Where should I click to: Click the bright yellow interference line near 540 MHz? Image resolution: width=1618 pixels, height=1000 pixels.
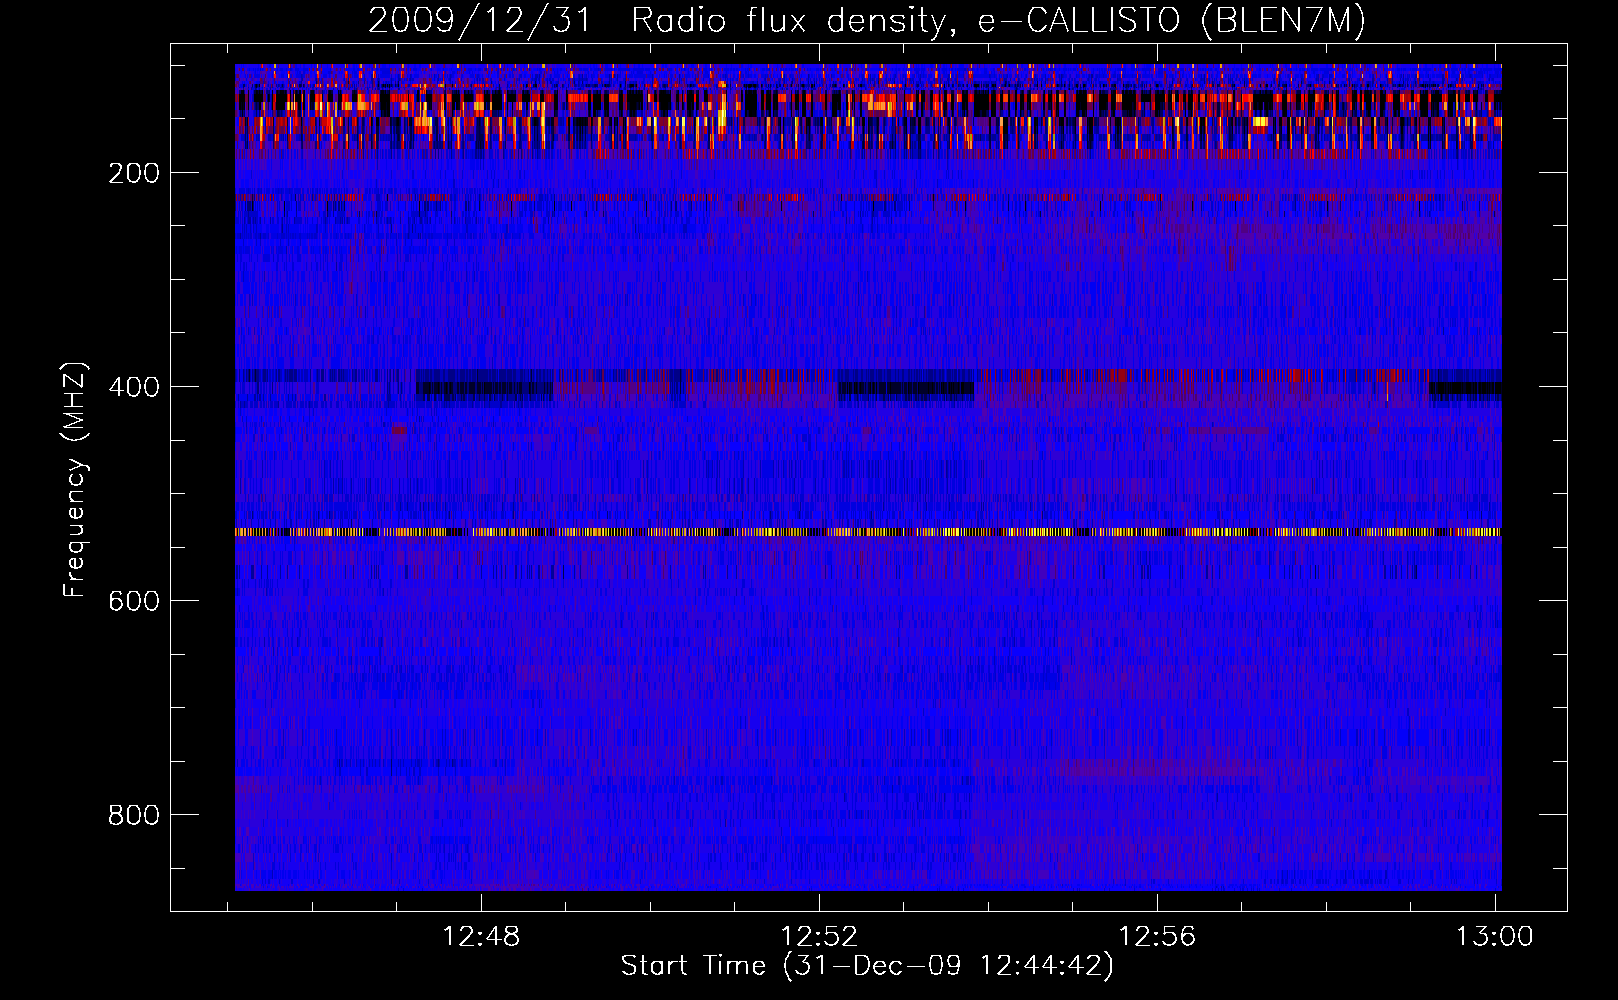[x=868, y=532]
